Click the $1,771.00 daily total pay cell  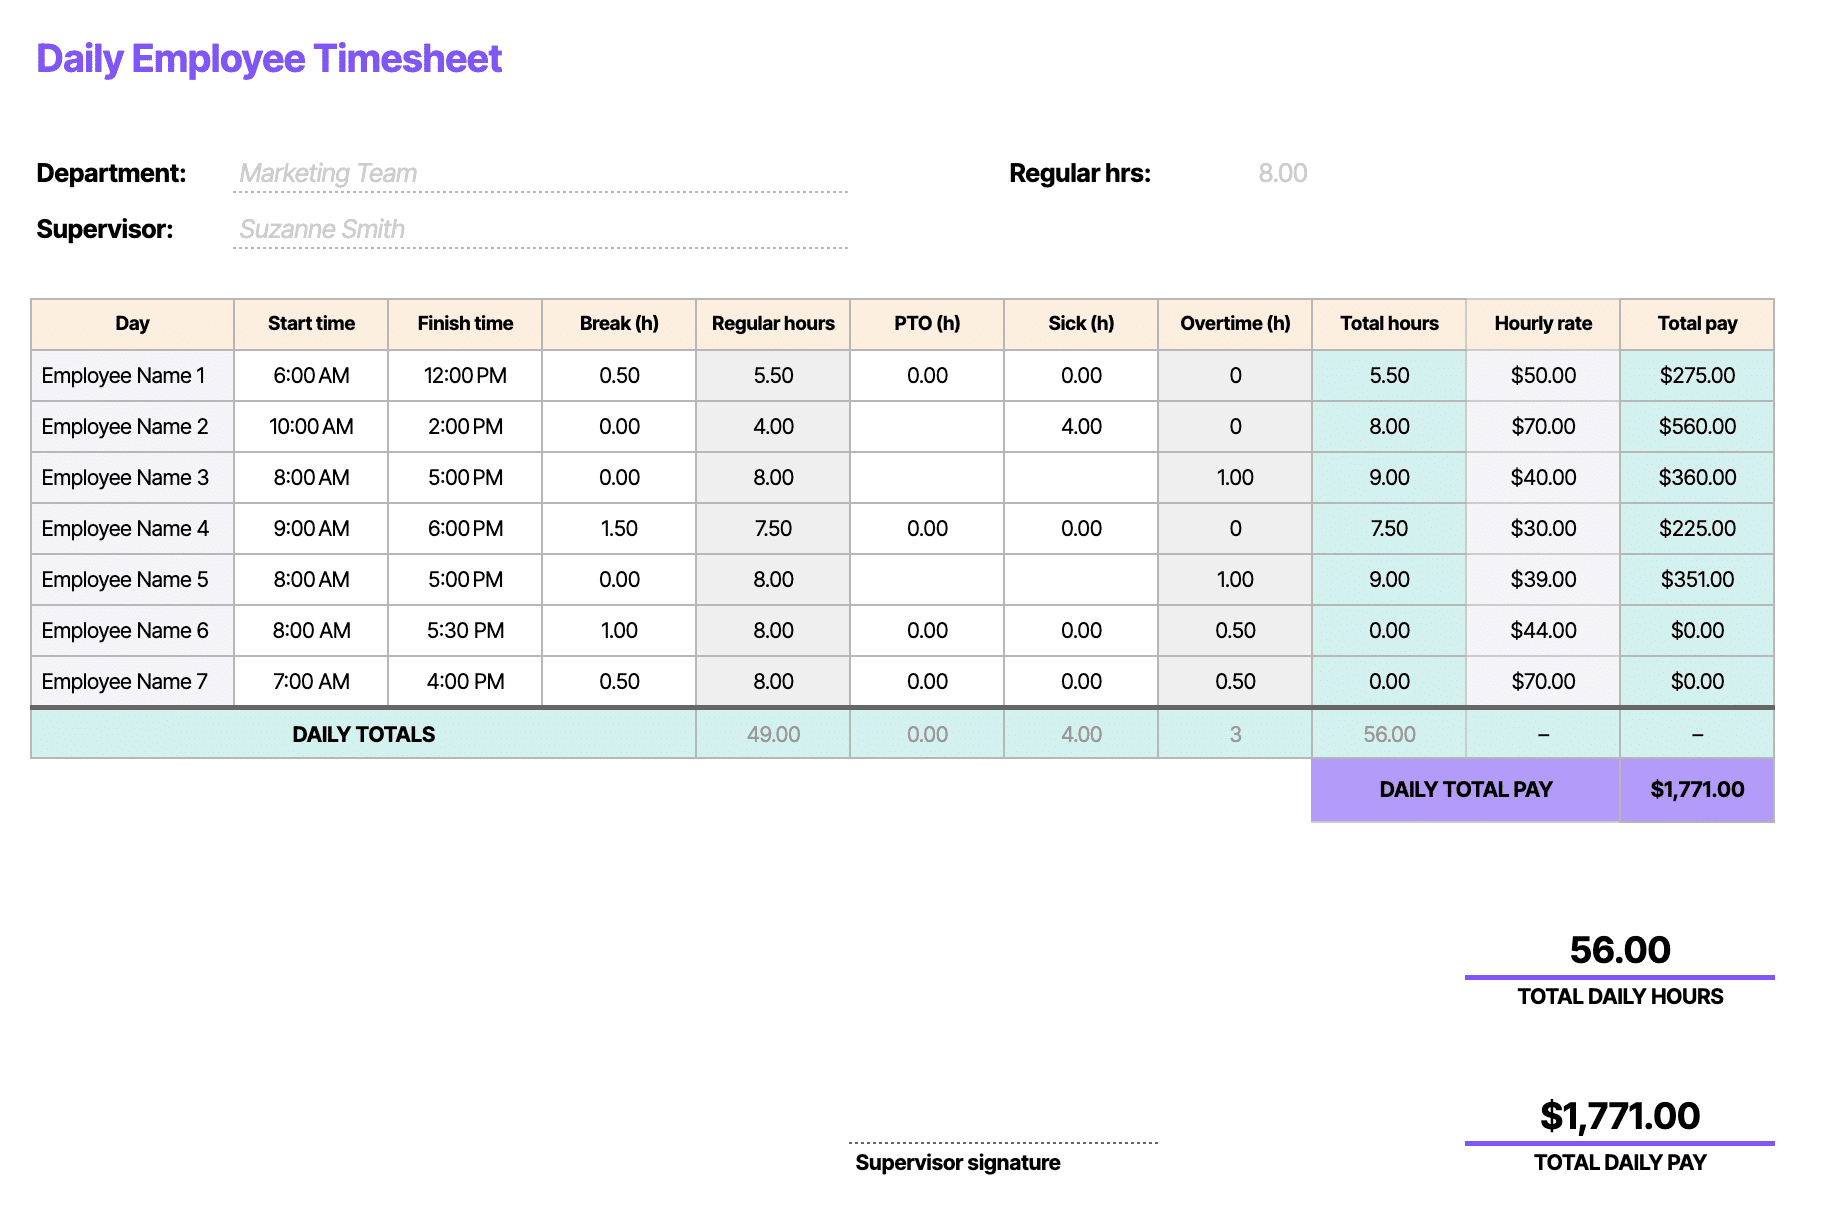pyautogui.click(x=1697, y=790)
